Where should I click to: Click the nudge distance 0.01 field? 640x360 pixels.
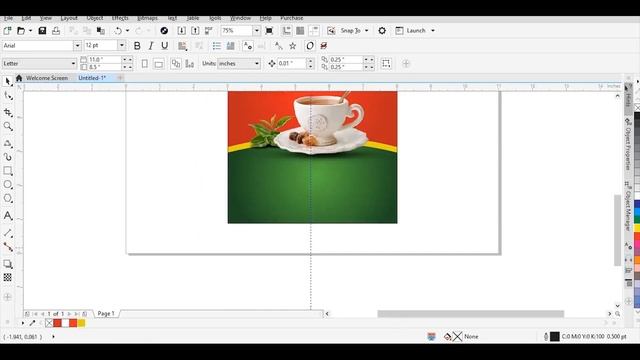[291, 64]
